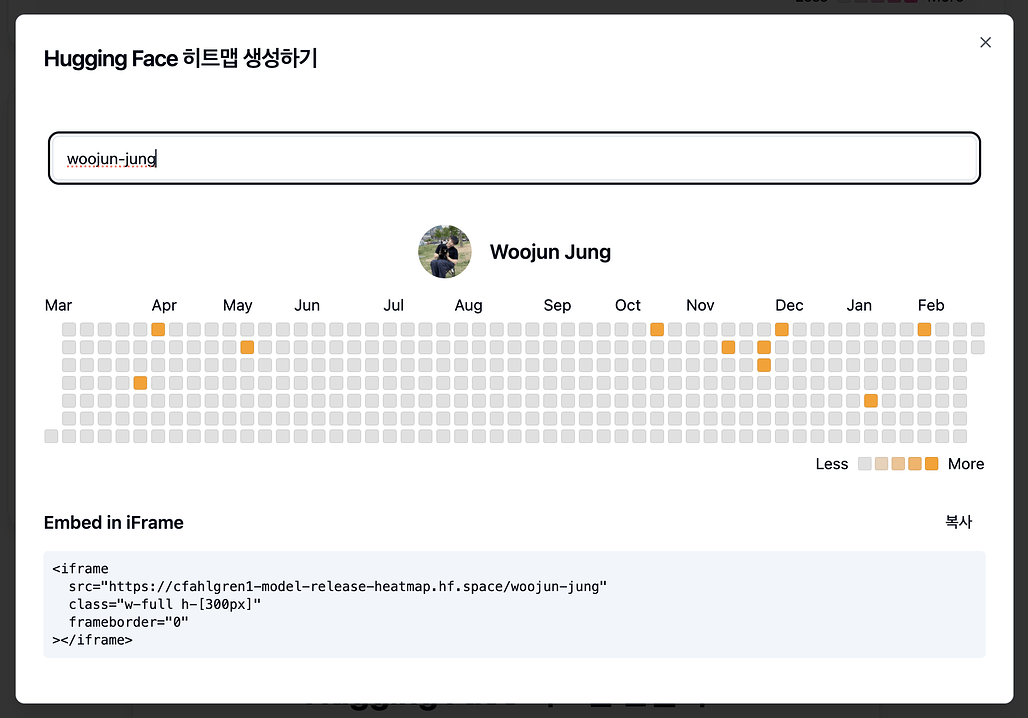Click the Embed in iFrame heading
Viewport: 1028px width, 718px height.
[114, 523]
